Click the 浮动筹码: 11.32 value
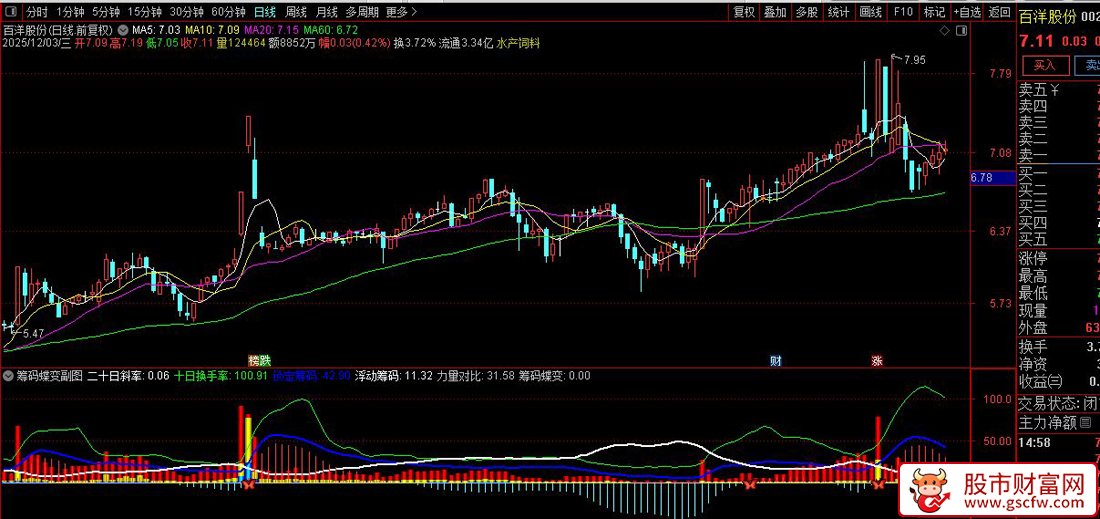 pos(394,376)
